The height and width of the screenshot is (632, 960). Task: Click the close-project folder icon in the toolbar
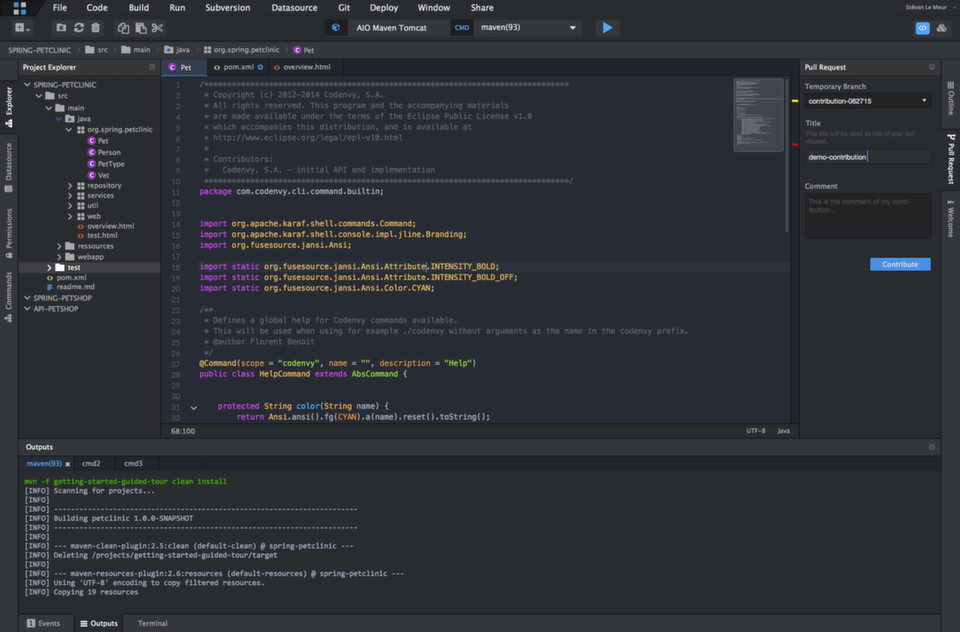tap(61, 28)
